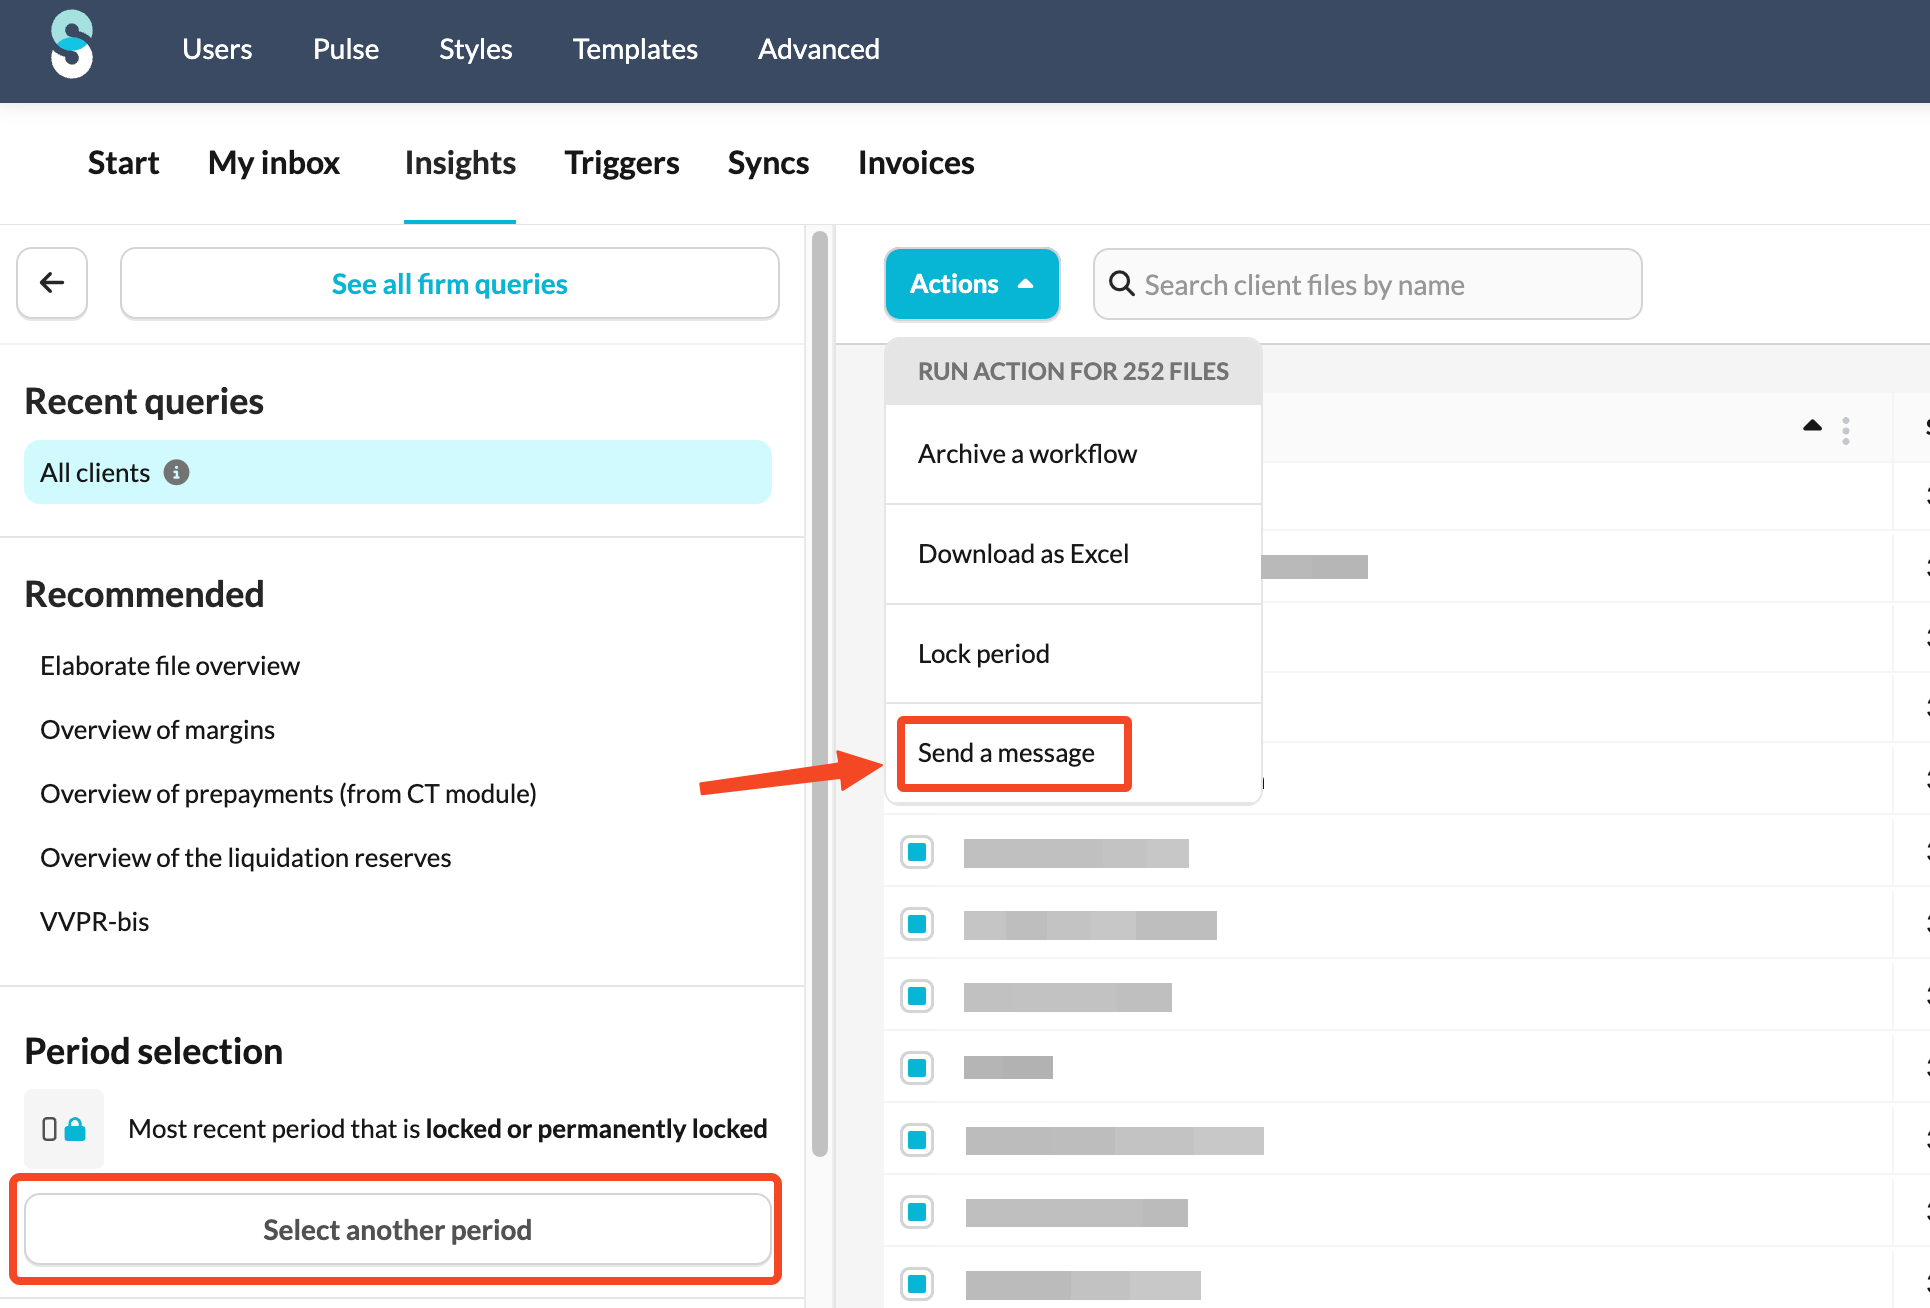Open the column options three-dot menu
The width and height of the screenshot is (1930, 1308).
tap(1845, 430)
